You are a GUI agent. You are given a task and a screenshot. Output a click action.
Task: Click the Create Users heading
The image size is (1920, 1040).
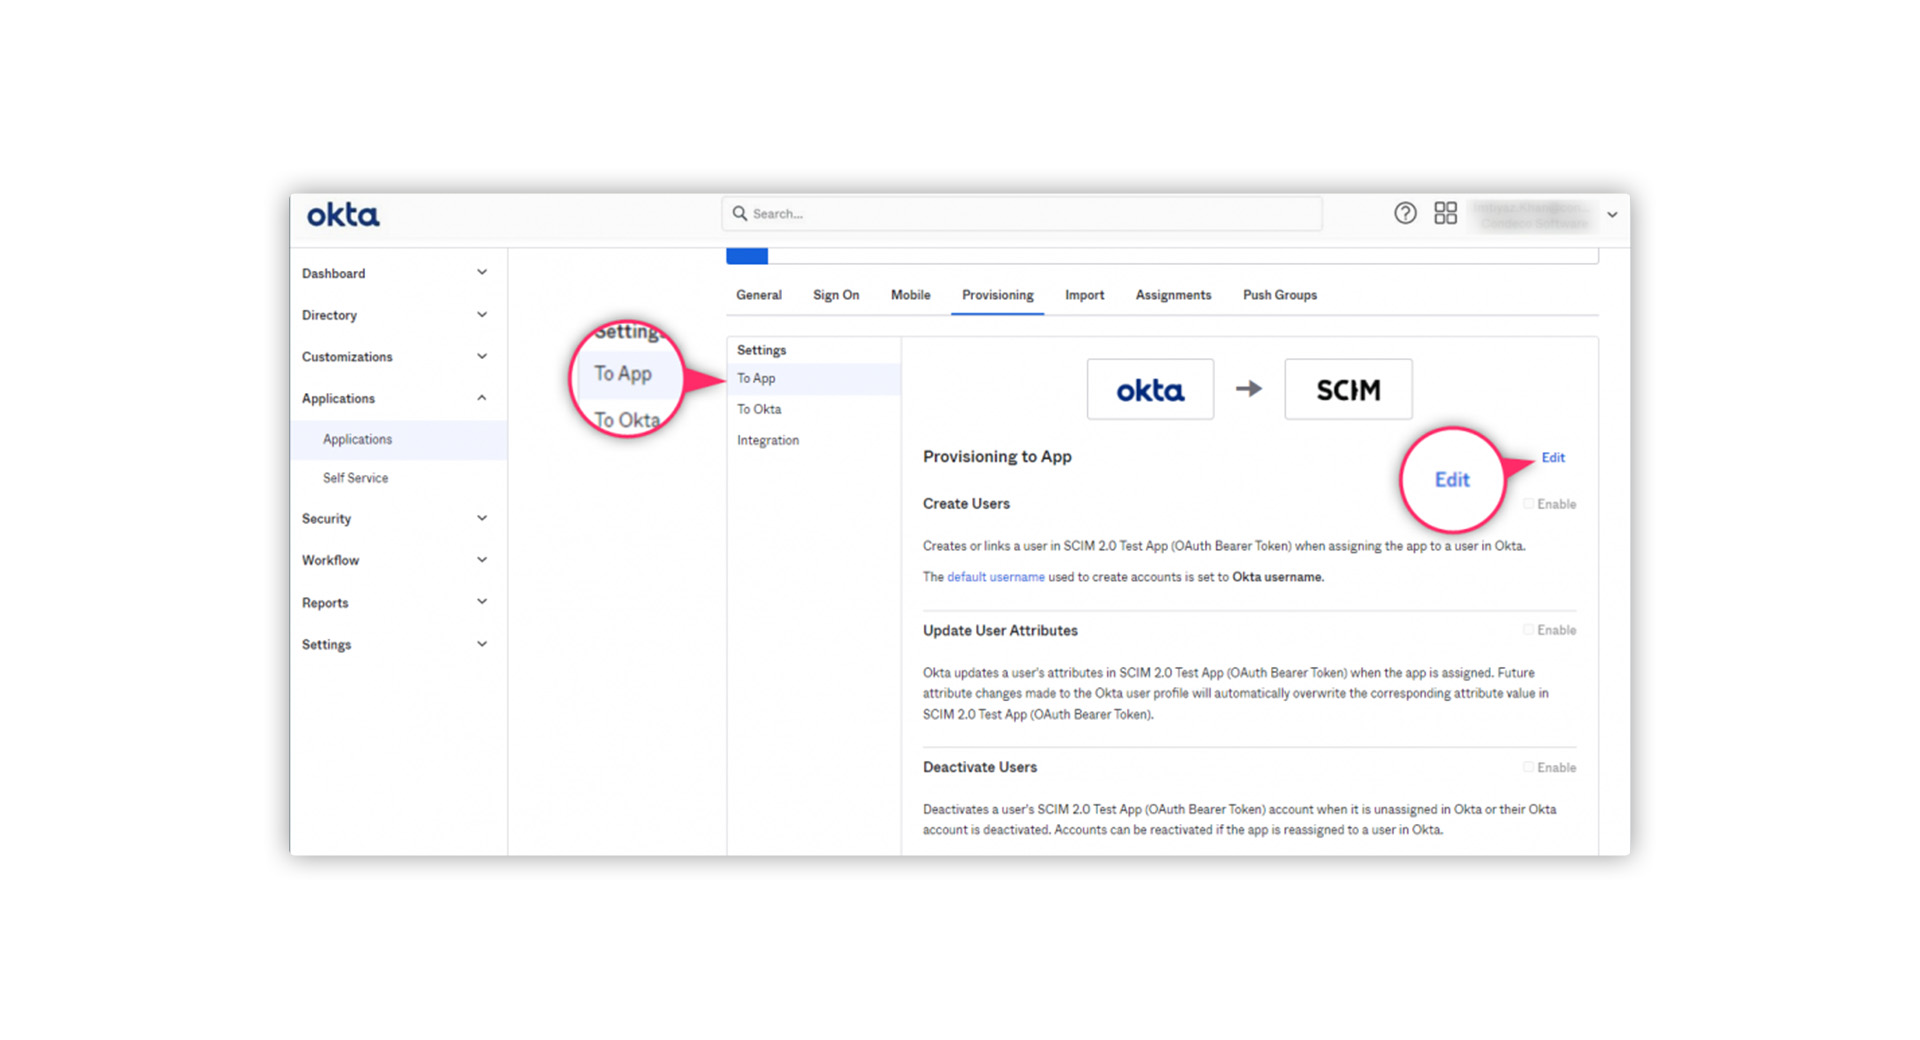tap(966, 504)
